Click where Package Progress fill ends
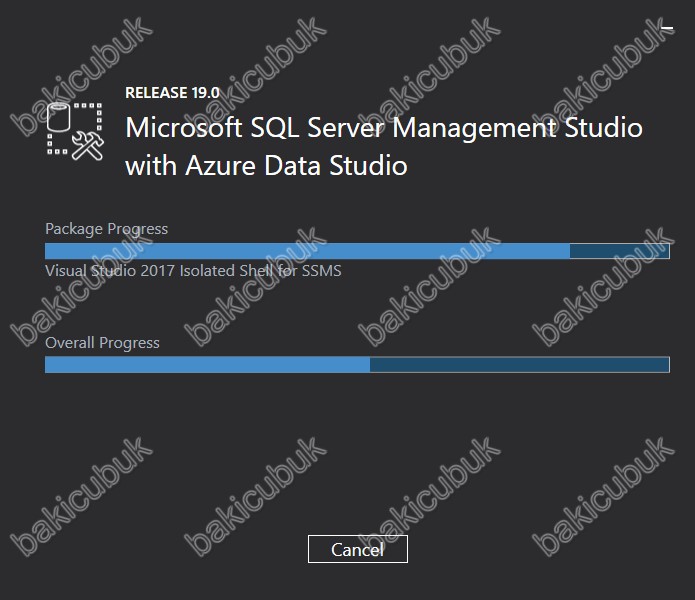The width and height of the screenshot is (695, 600). (570, 251)
